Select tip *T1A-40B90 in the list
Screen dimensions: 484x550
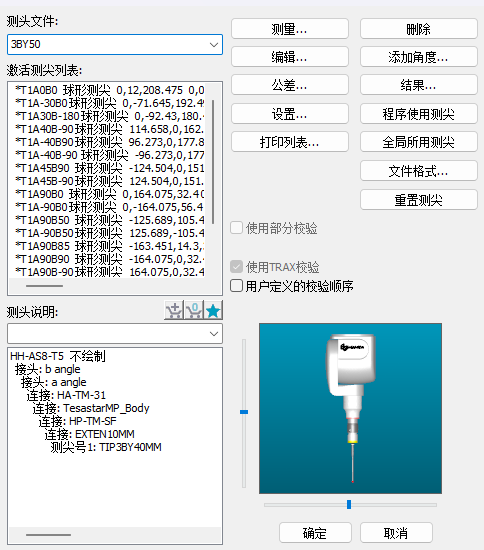point(109,142)
